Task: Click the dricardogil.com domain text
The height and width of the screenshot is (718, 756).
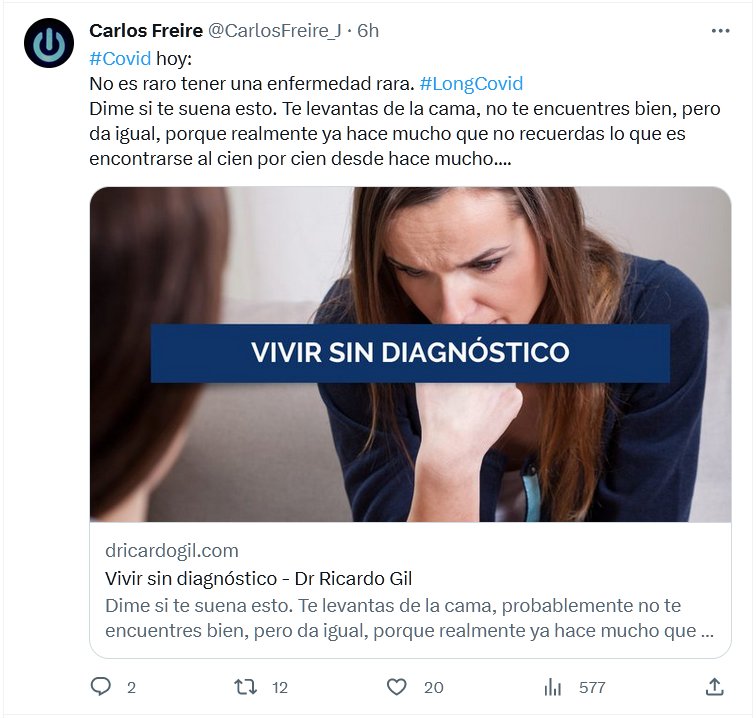Action: (x=172, y=551)
